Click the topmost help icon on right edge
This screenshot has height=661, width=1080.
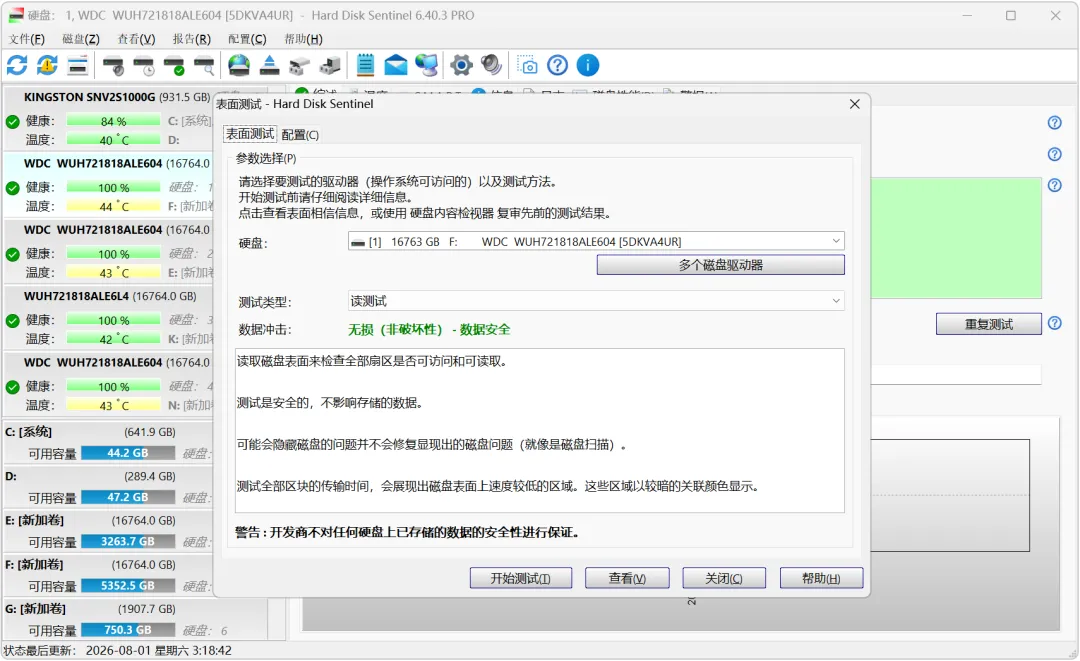(1055, 123)
